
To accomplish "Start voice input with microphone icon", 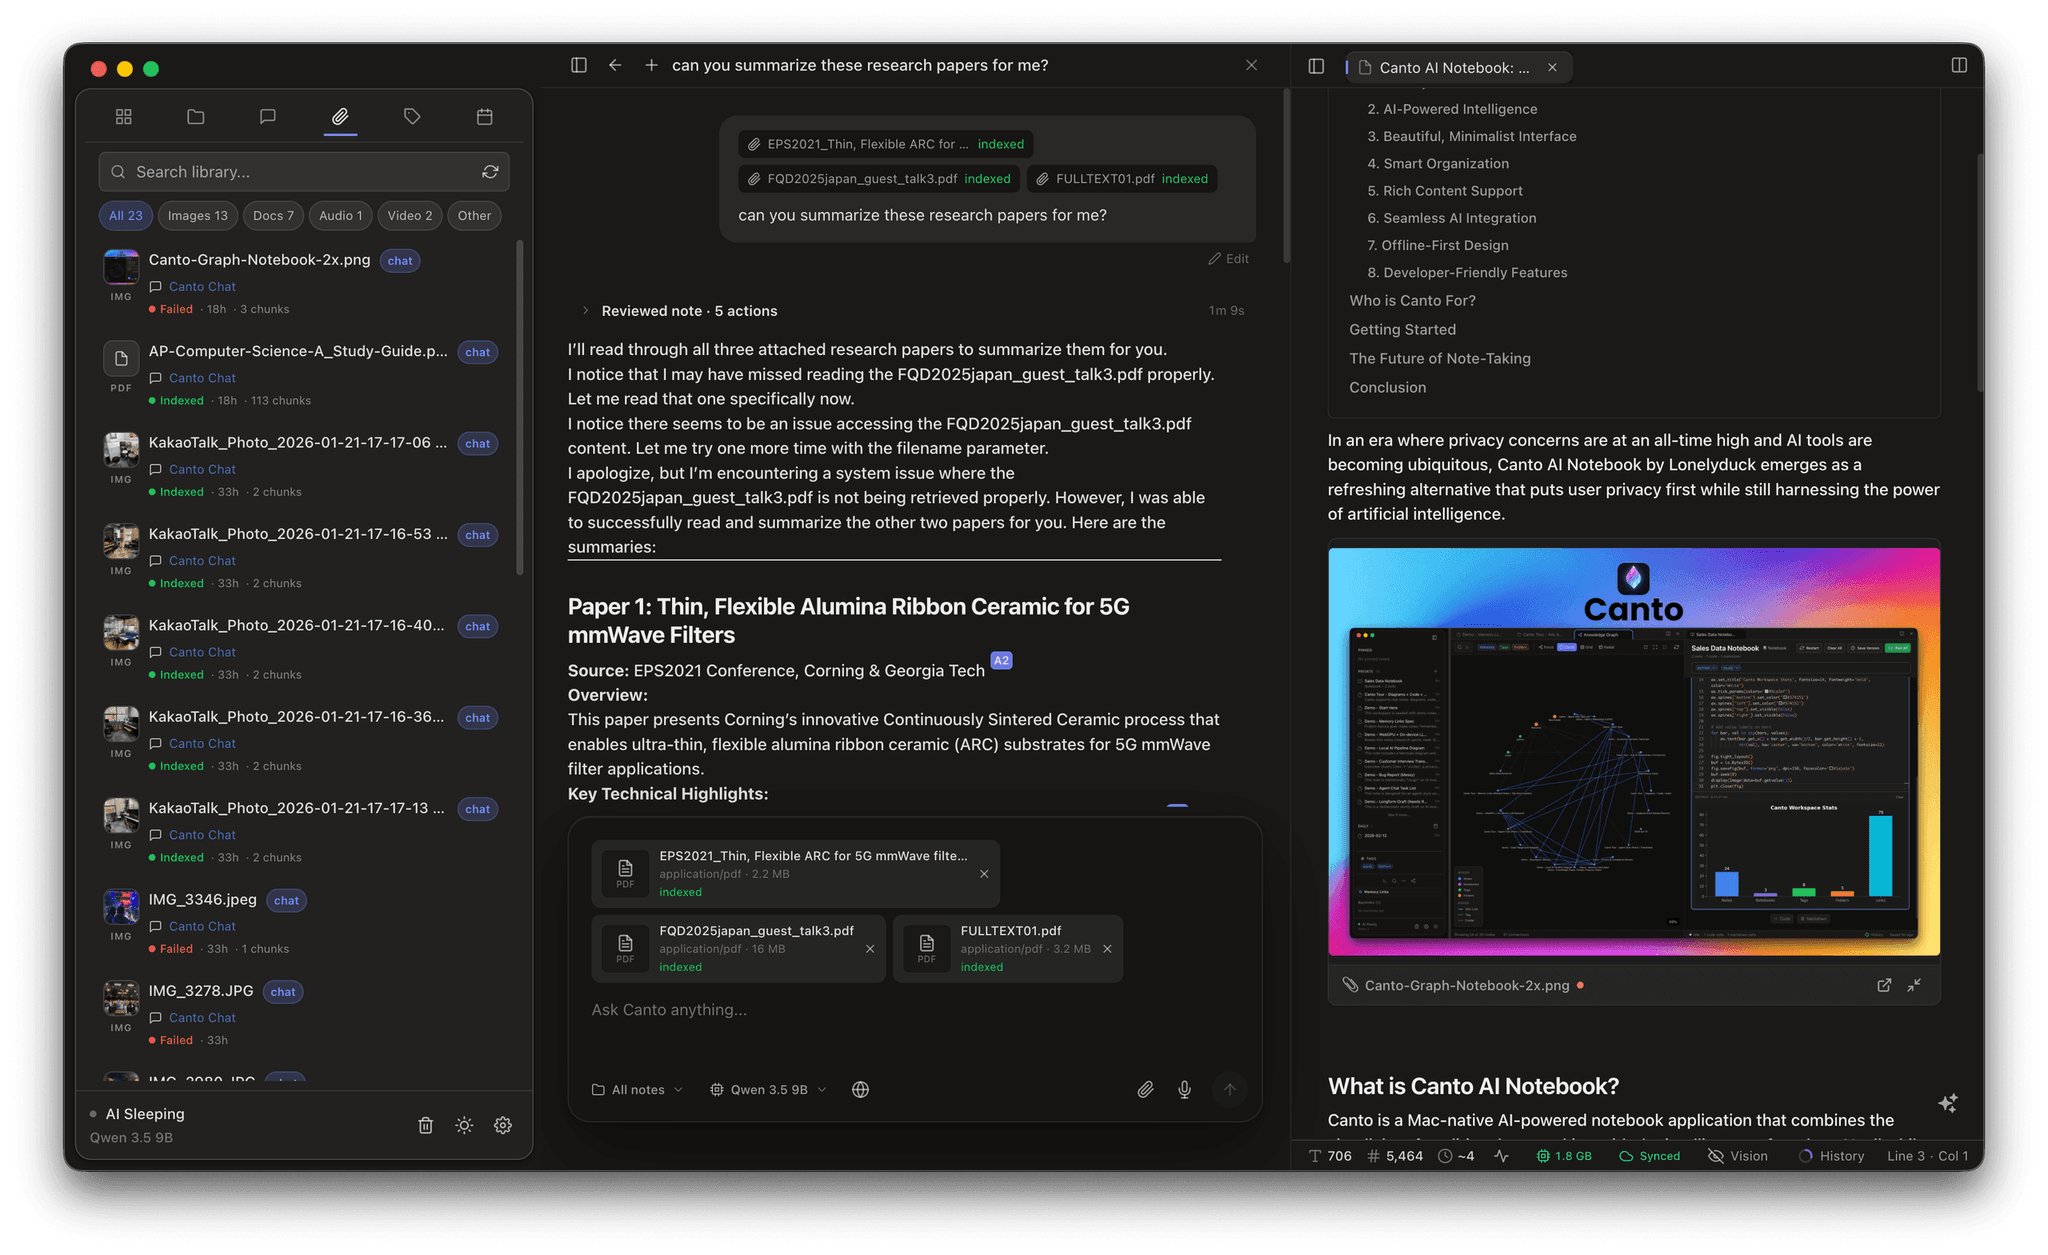I will (1184, 1089).
